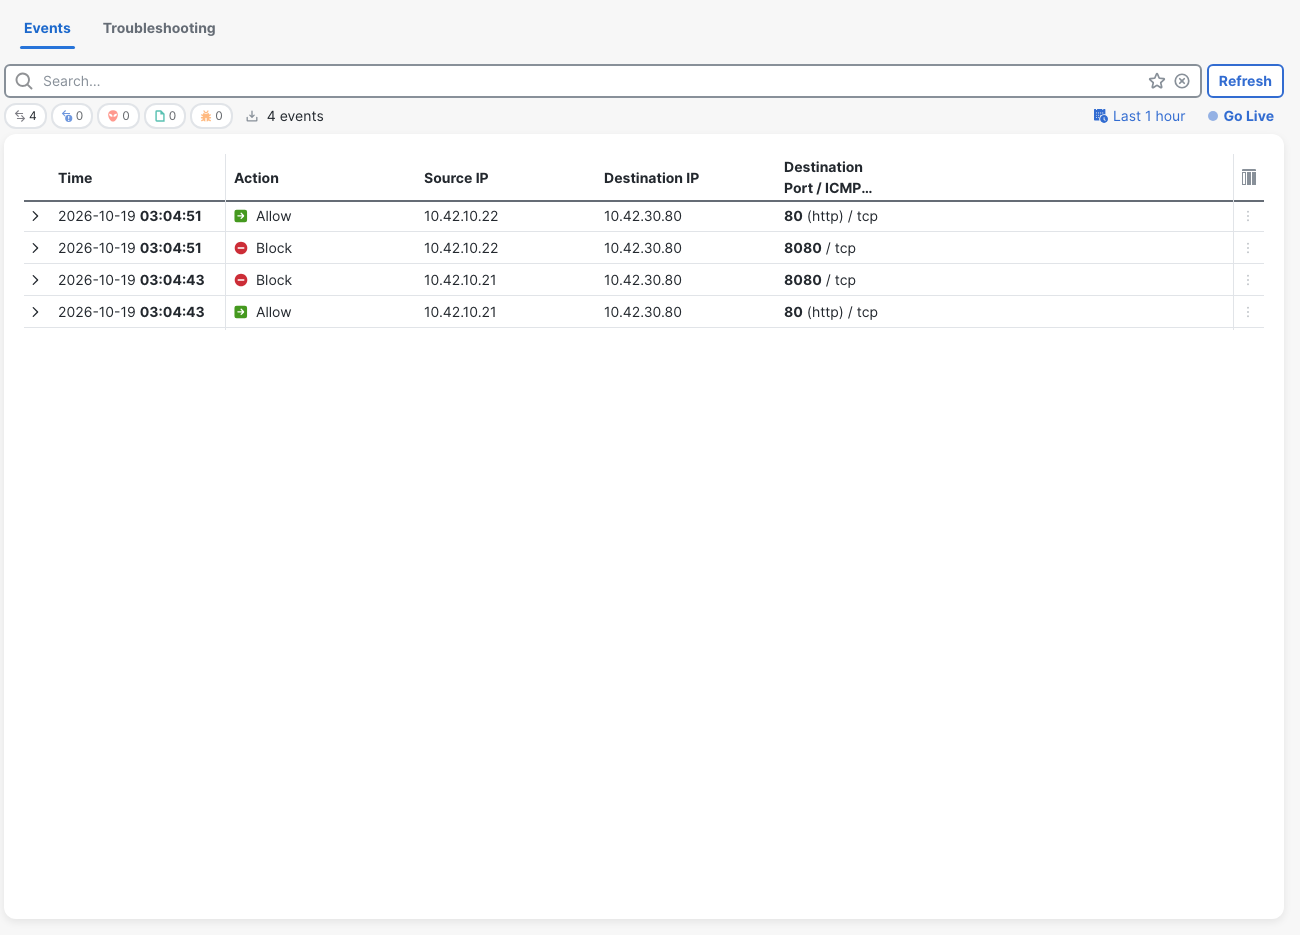Open row menu for 10.42.10.21 Block event
The height and width of the screenshot is (935, 1300).
1248,280
